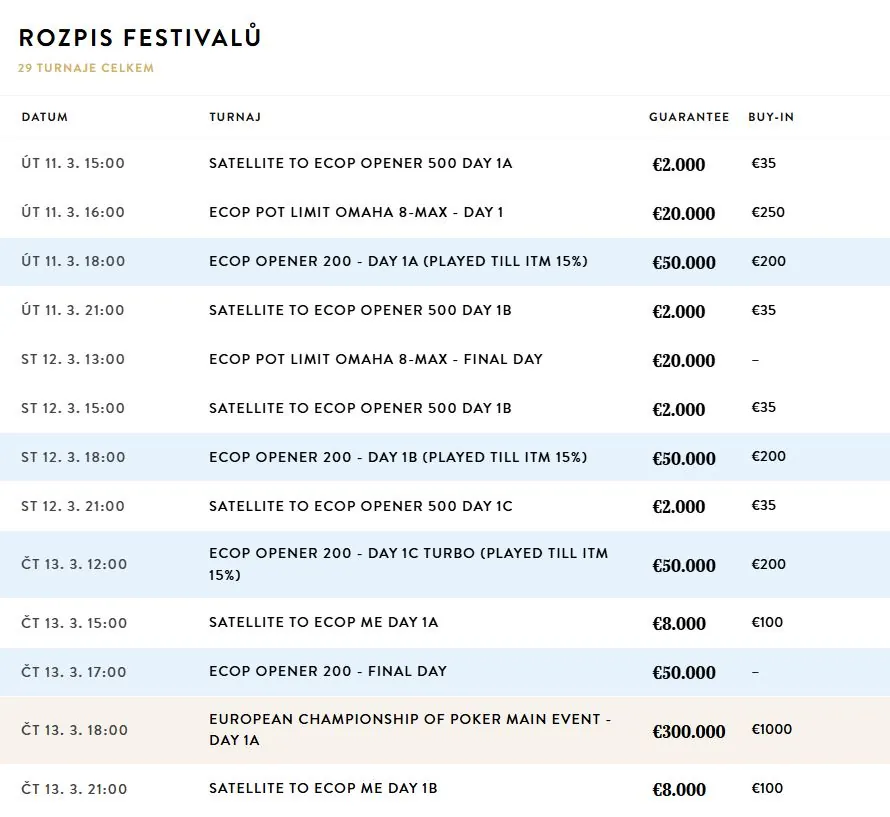Click the Rozpis Festivalů heading
Screen dimensions: 890x817
(x=140, y=37)
